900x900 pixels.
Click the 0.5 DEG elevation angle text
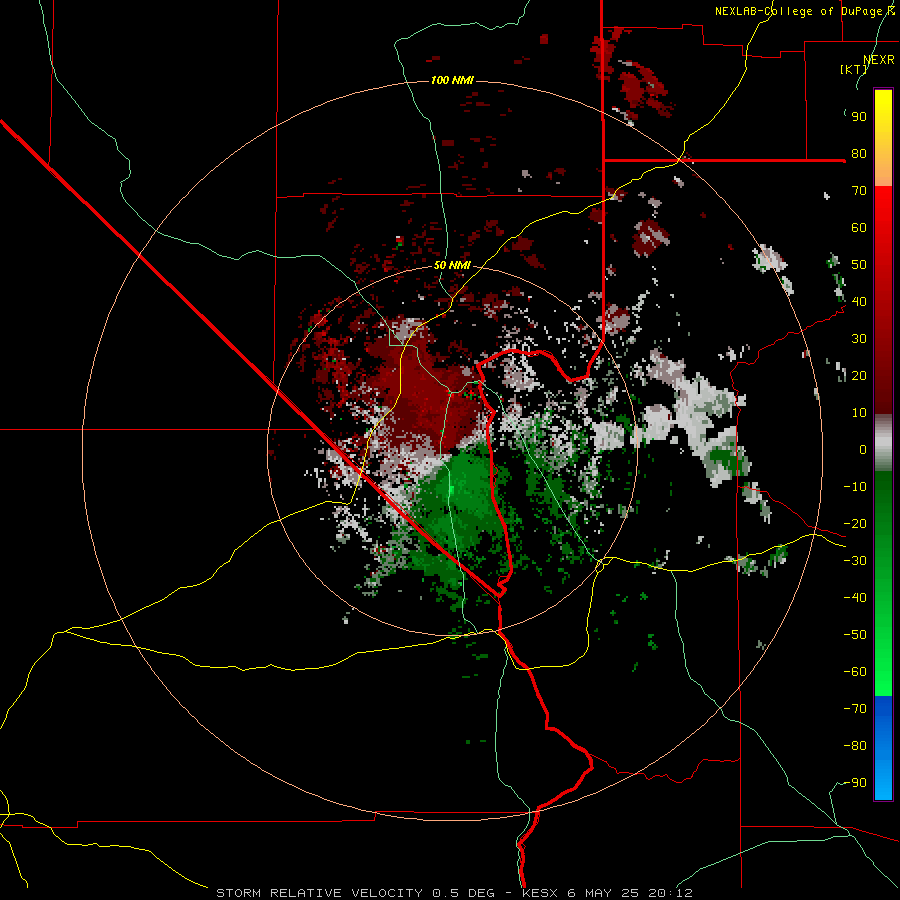pos(464,893)
